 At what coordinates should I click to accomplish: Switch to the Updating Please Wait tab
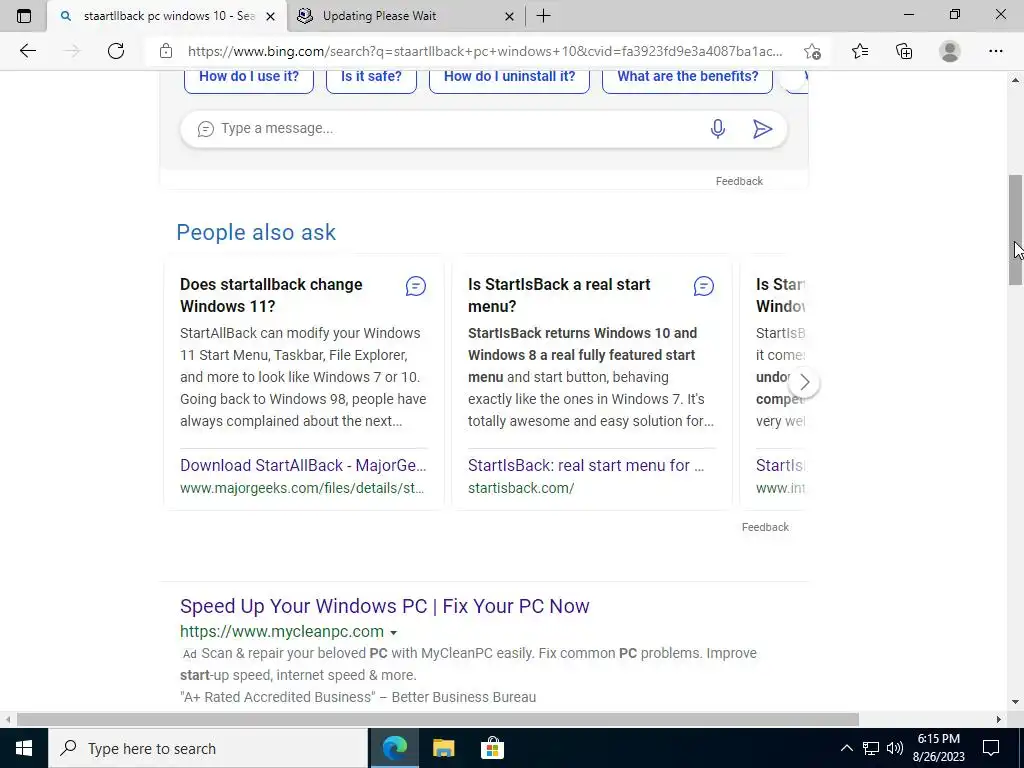[405, 16]
